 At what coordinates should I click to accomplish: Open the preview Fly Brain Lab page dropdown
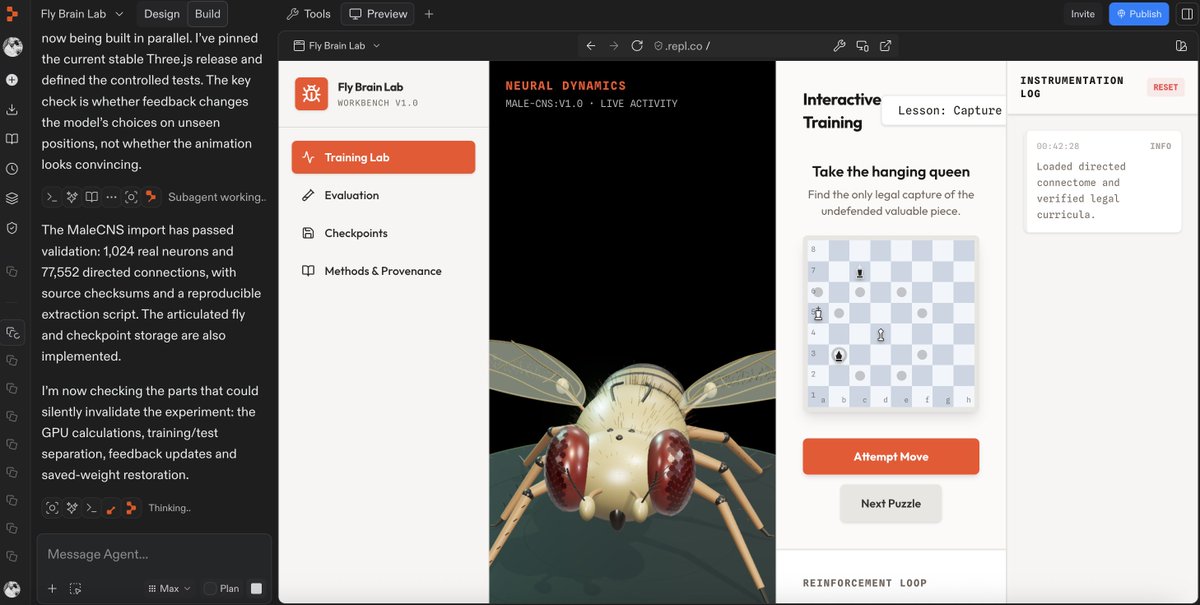click(336, 46)
